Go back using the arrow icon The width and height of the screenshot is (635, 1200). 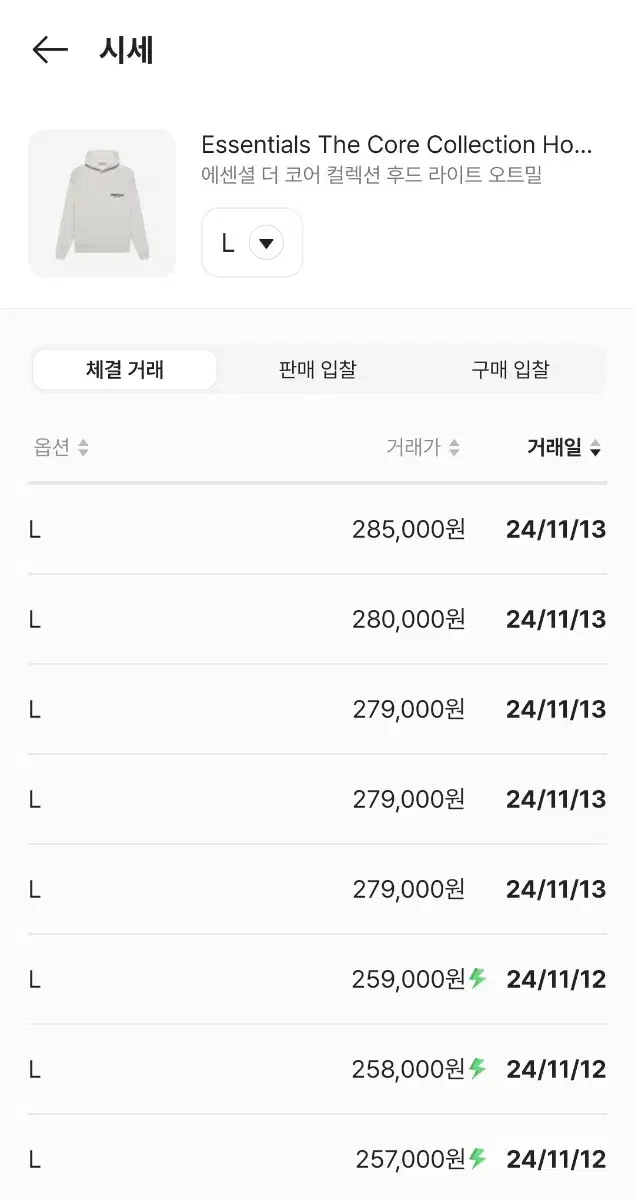coord(50,50)
